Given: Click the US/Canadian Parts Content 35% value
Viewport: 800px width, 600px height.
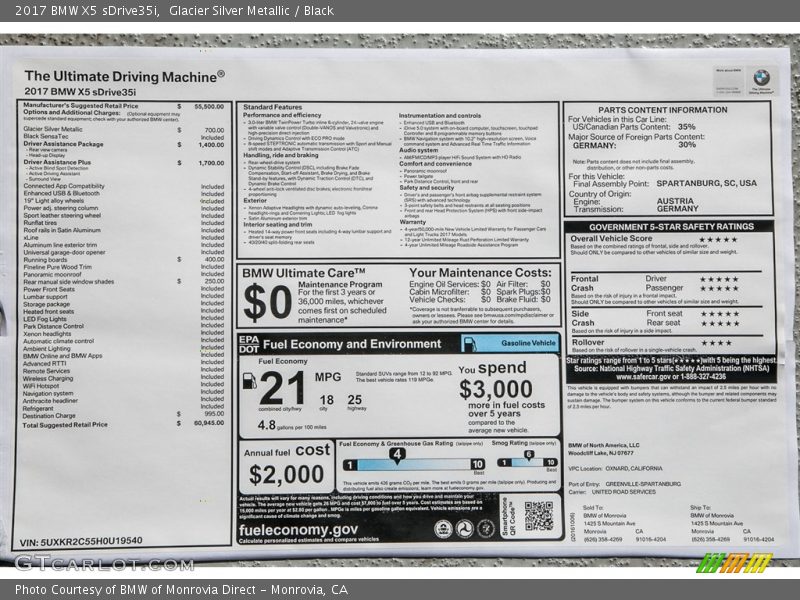Looking at the screenshot, I should (x=686, y=127).
